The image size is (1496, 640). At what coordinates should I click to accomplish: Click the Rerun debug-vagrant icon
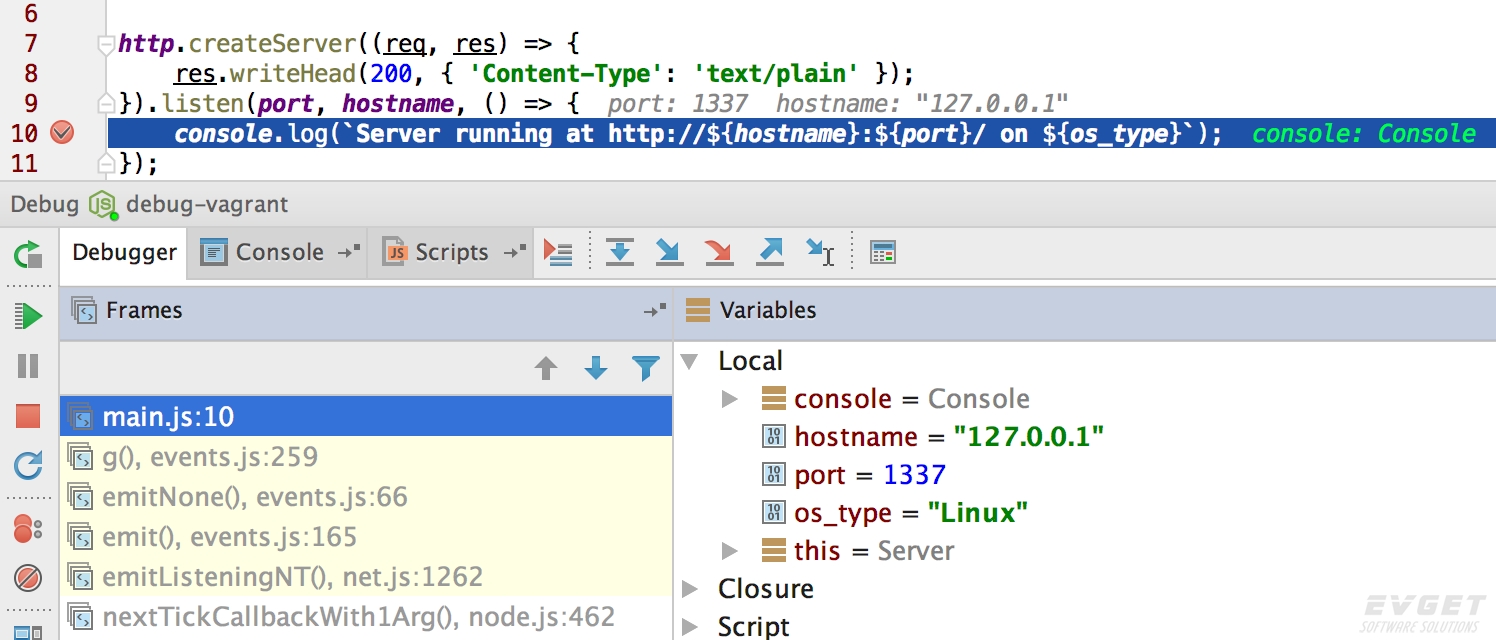coord(28,254)
